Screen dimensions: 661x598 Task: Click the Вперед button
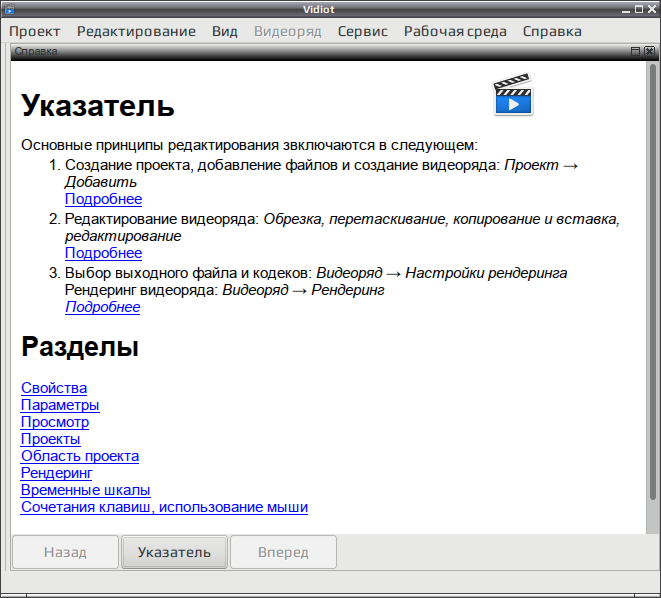tap(283, 552)
